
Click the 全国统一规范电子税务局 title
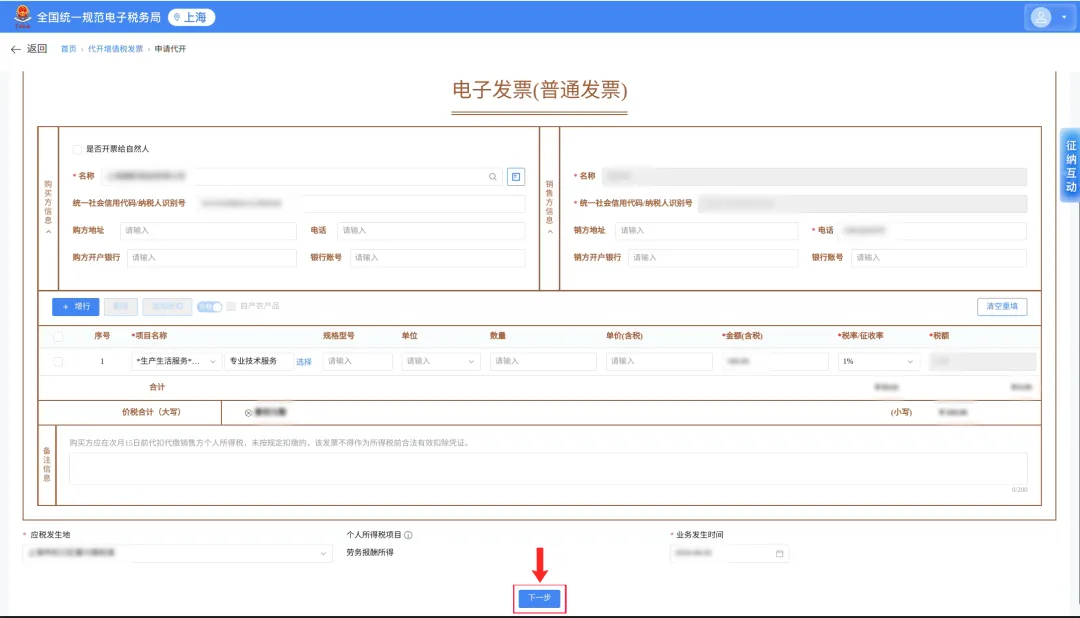pos(98,17)
